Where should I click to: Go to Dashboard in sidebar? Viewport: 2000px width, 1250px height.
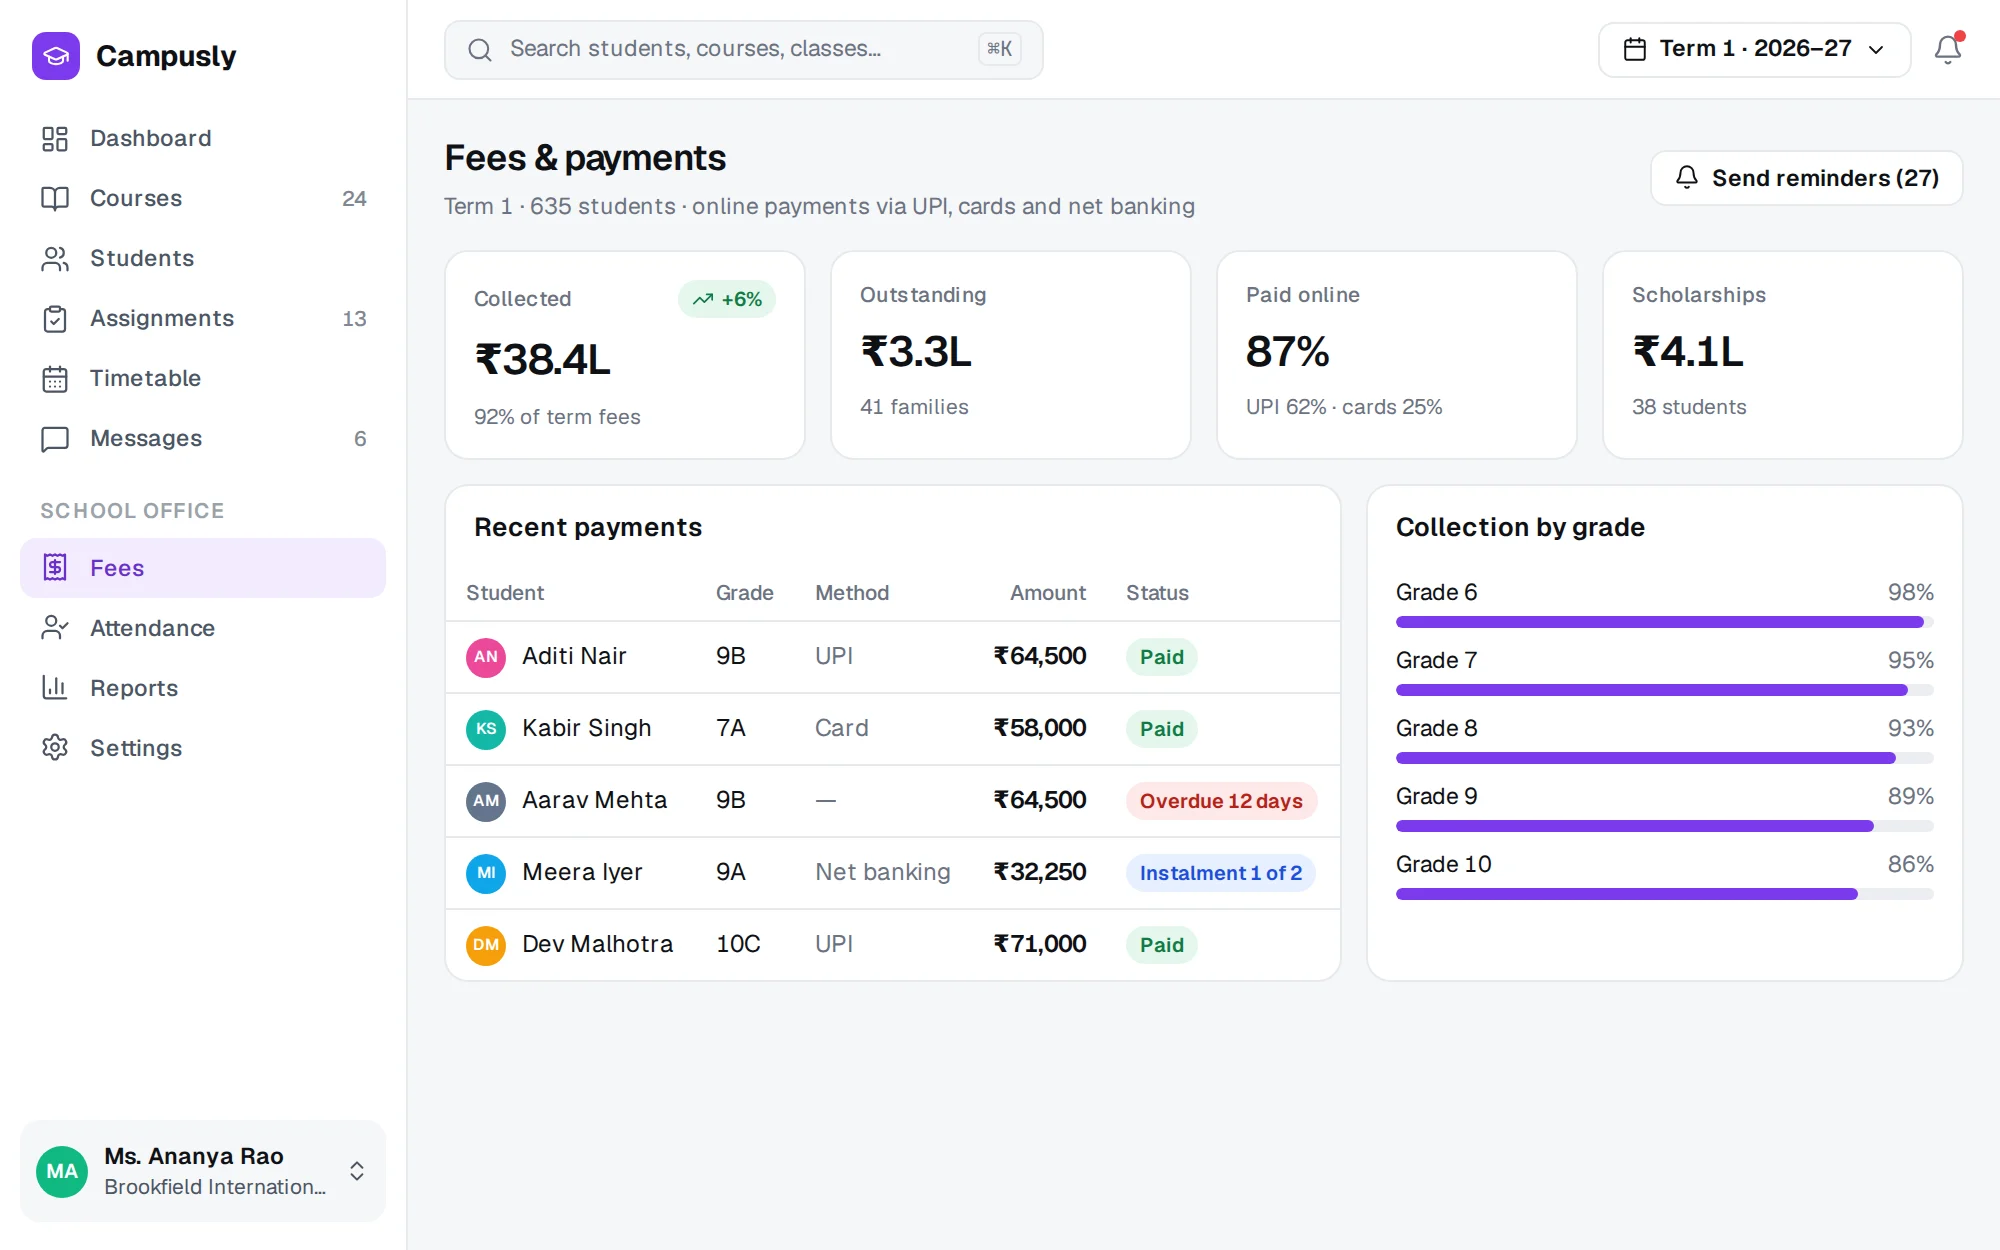point(203,138)
